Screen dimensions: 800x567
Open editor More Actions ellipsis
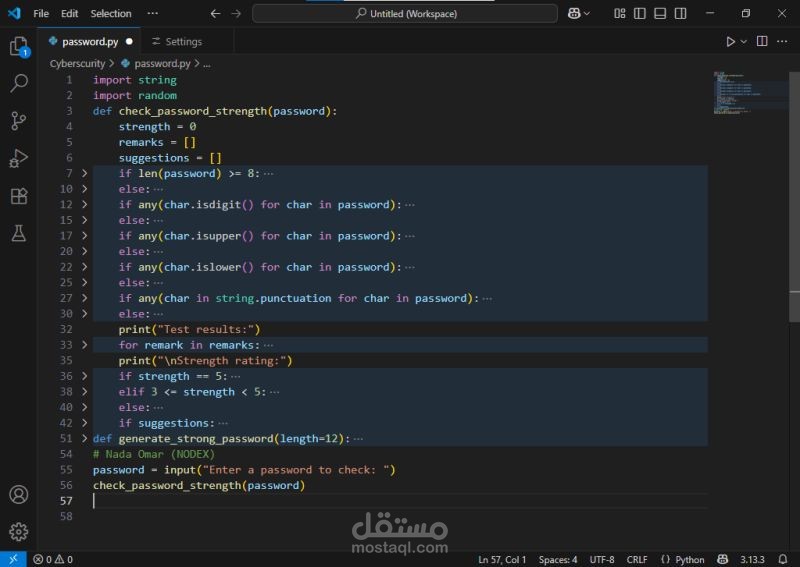tap(782, 41)
